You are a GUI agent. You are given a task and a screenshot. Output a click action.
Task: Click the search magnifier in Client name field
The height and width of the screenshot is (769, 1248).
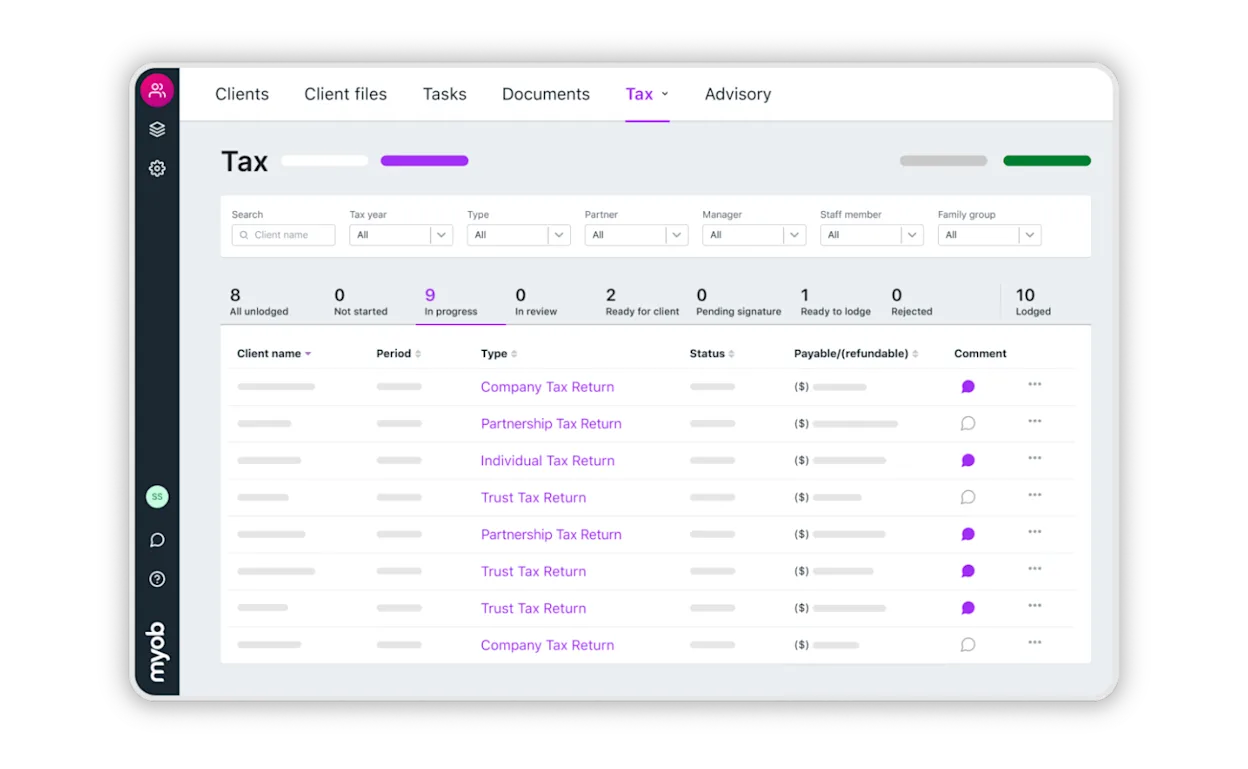coord(244,235)
